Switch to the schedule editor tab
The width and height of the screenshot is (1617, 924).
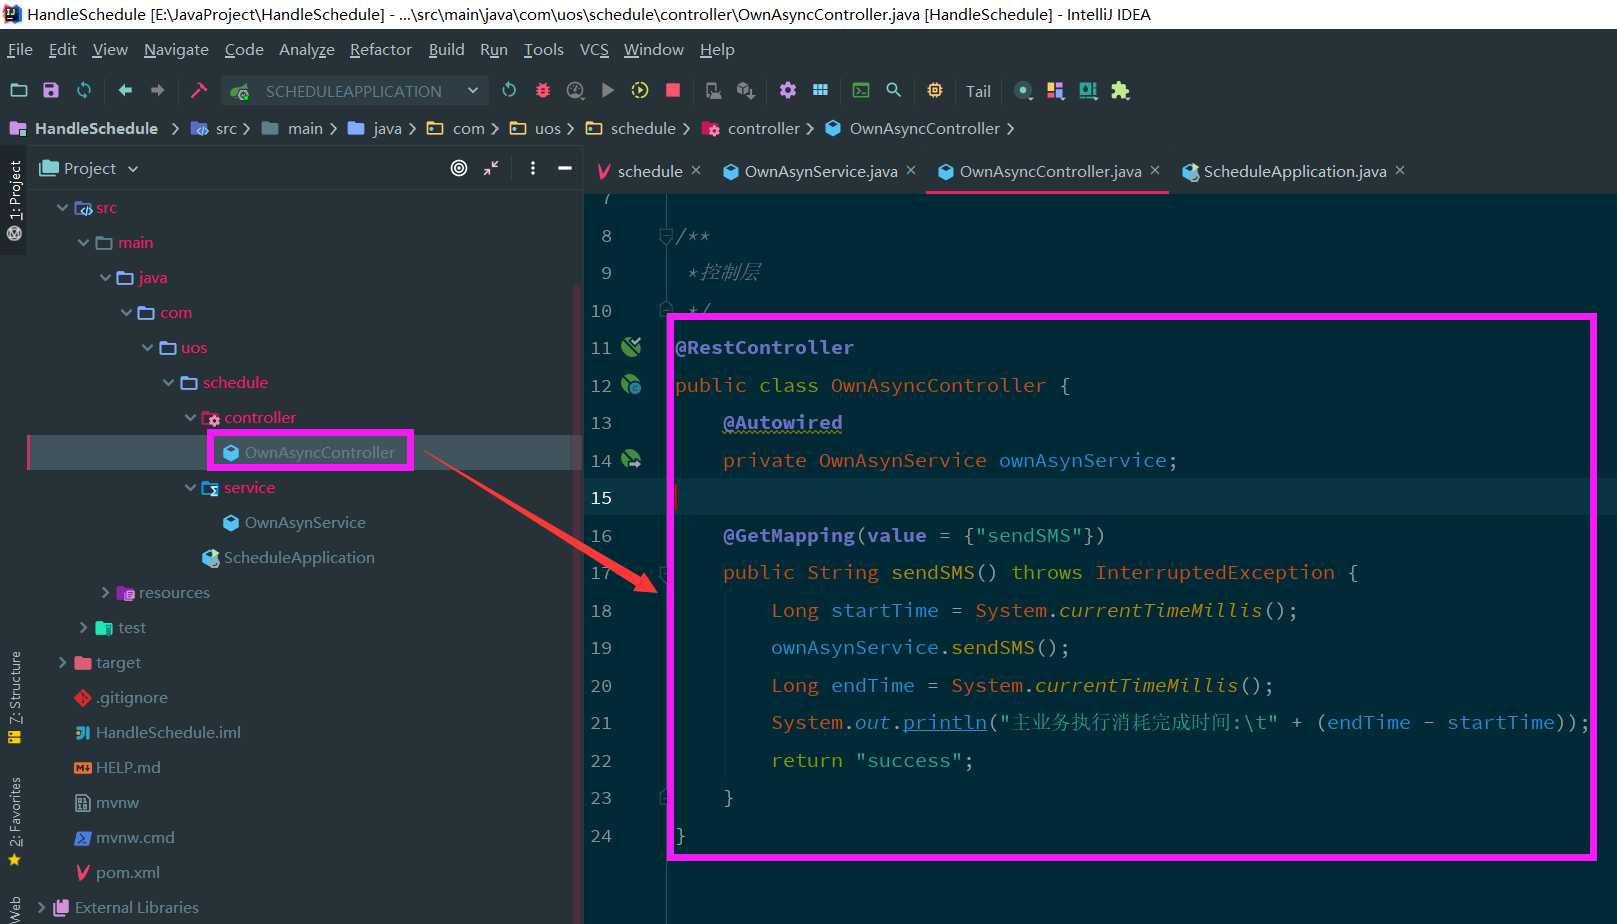coord(649,171)
